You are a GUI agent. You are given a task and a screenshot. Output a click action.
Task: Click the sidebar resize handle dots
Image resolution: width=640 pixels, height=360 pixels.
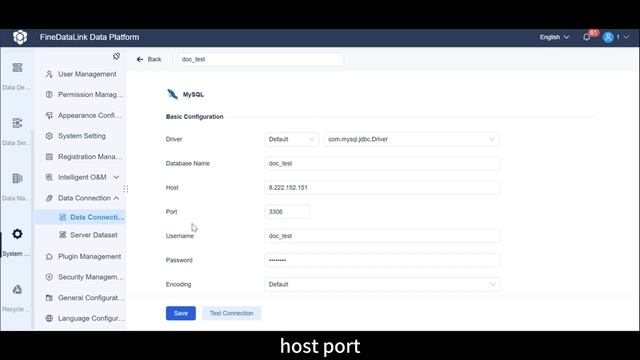point(125,189)
